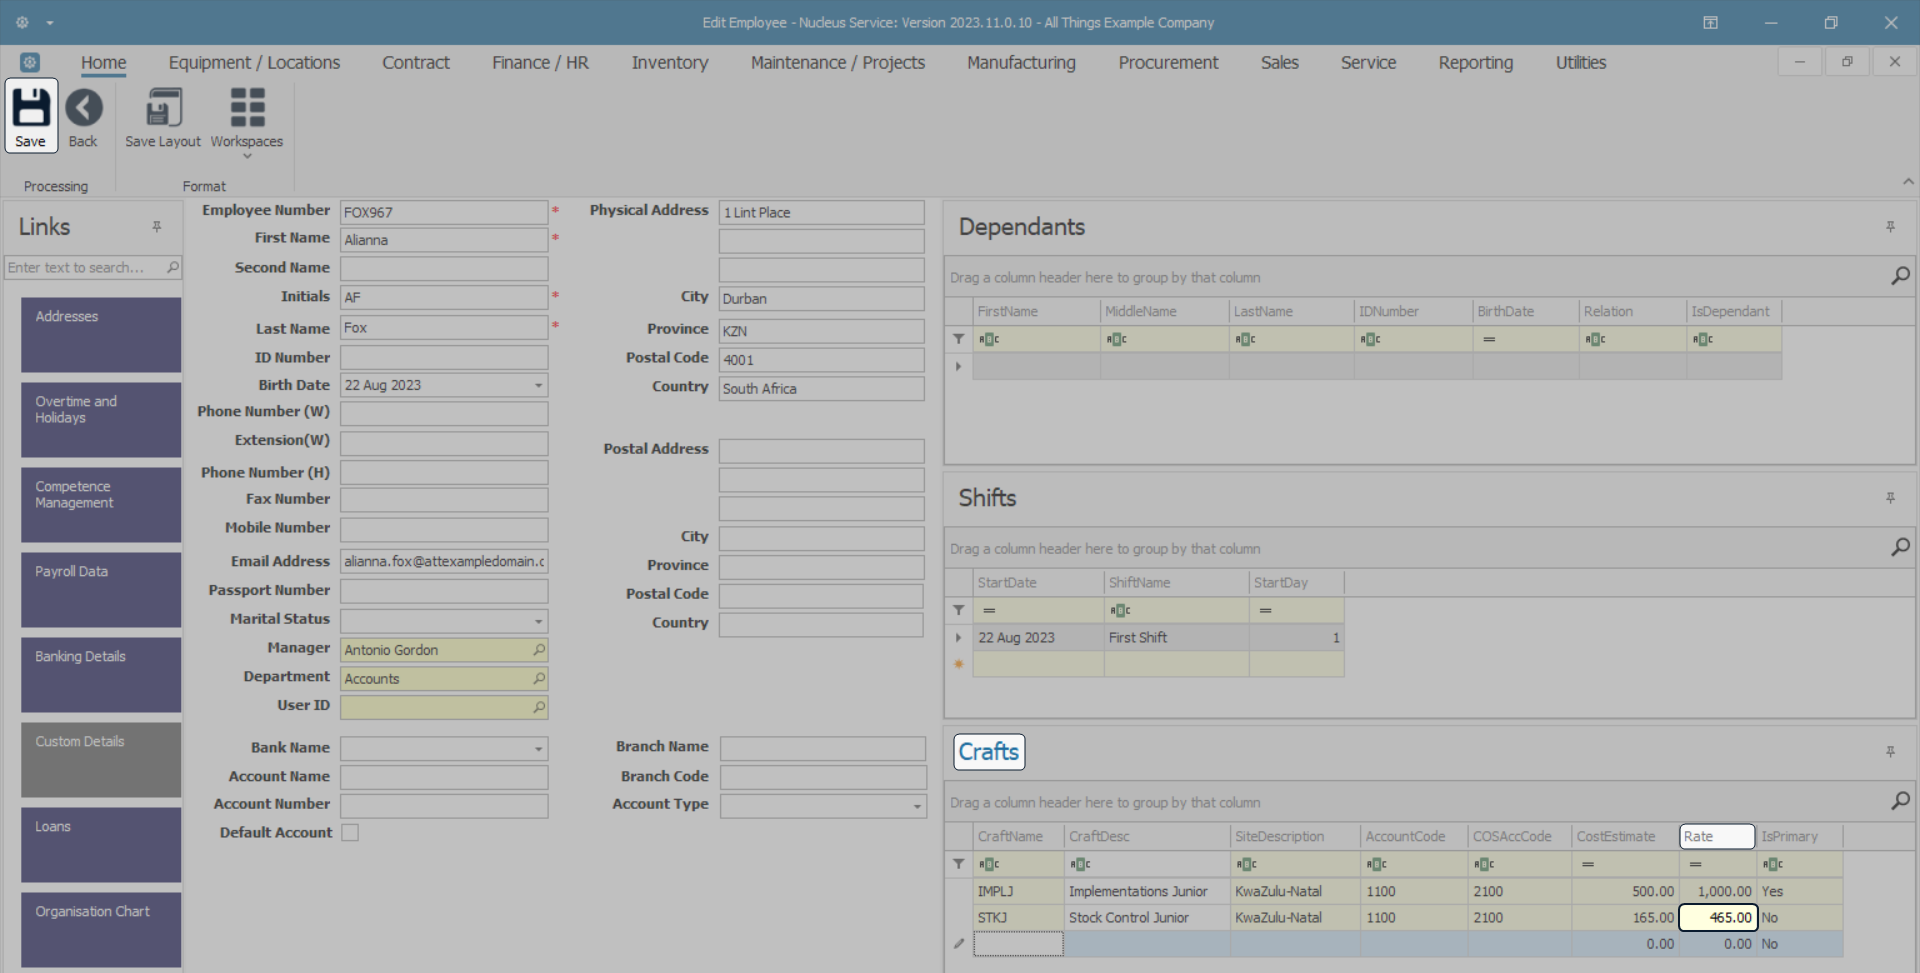Expand the Birth Date dropdown
Screen dimensions: 1920x973
(538, 386)
